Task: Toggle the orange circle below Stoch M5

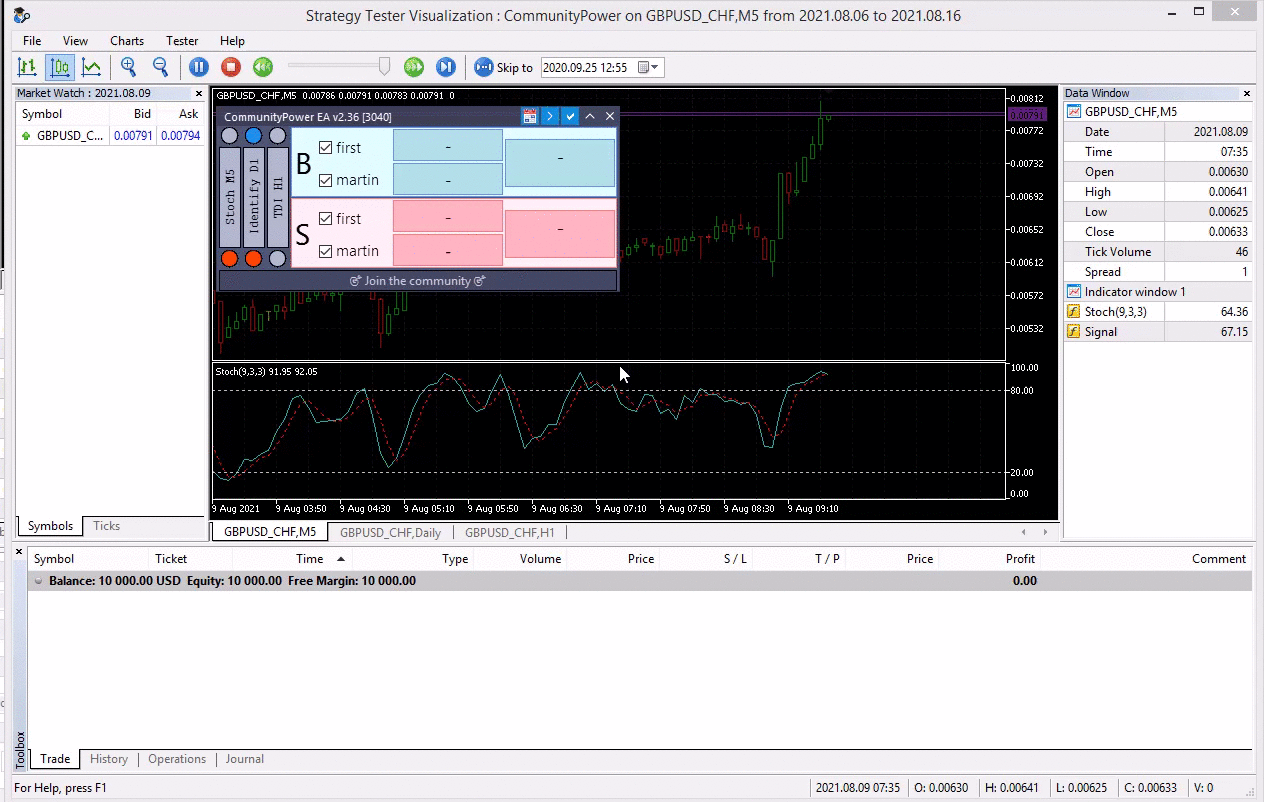Action: 230,259
